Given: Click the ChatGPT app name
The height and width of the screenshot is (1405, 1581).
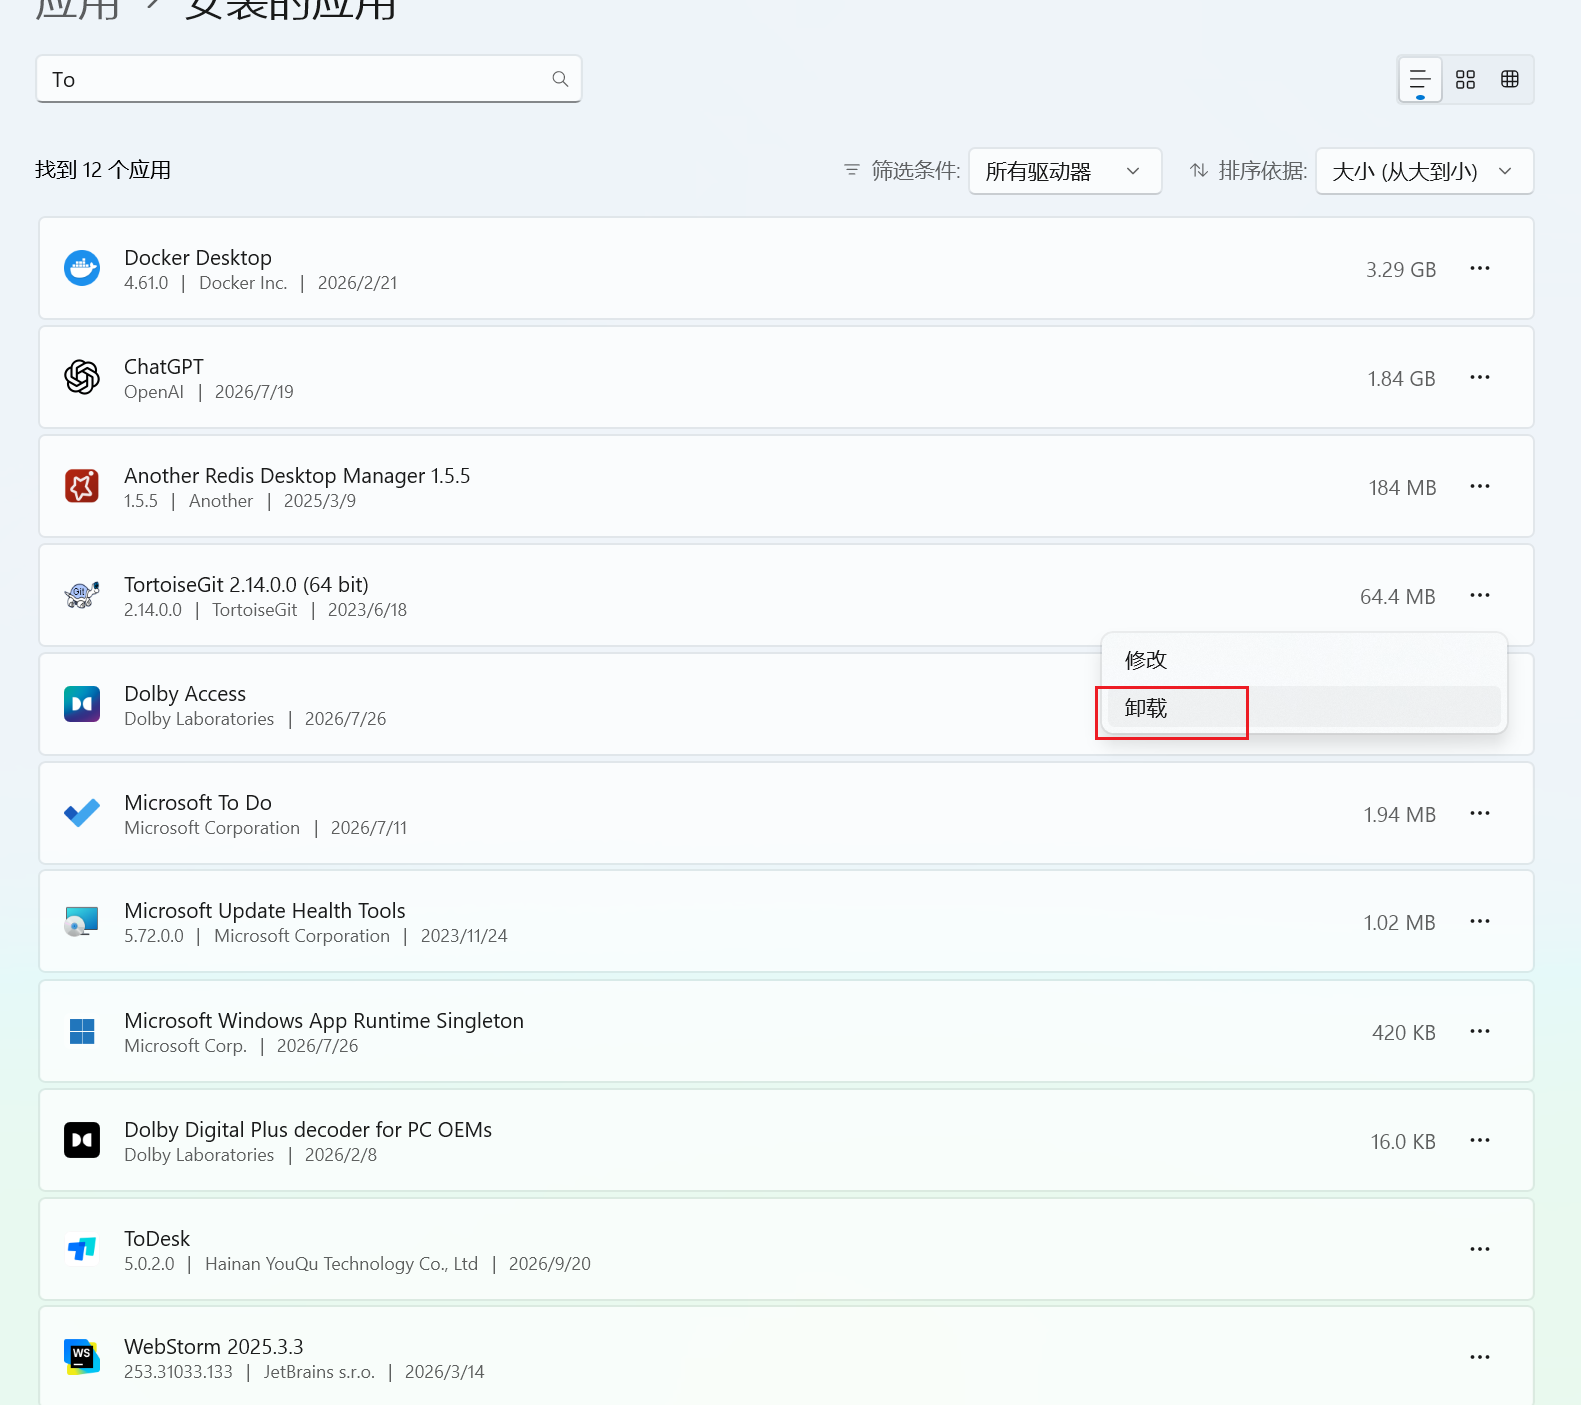Looking at the screenshot, I should pyautogui.click(x=164, y=366).
